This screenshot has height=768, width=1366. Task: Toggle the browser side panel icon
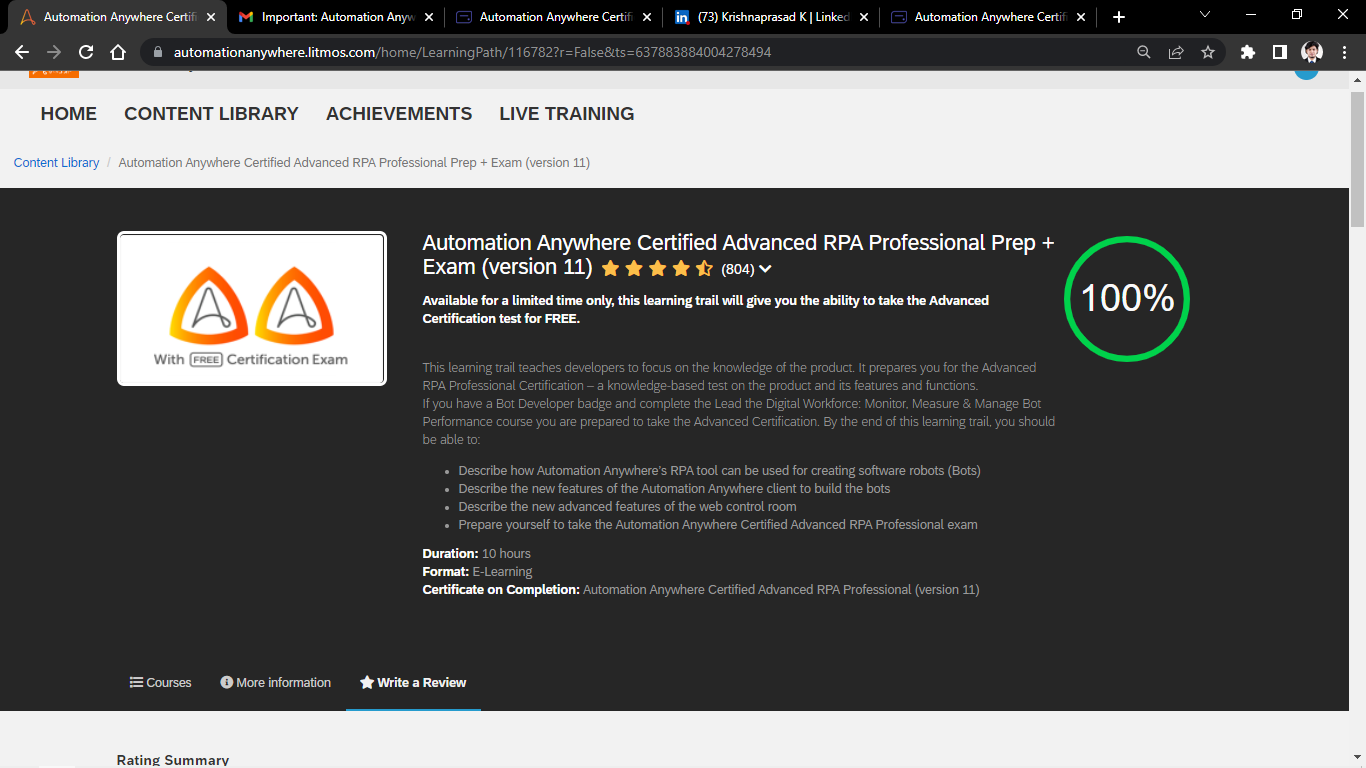(x=1279, y=52)
